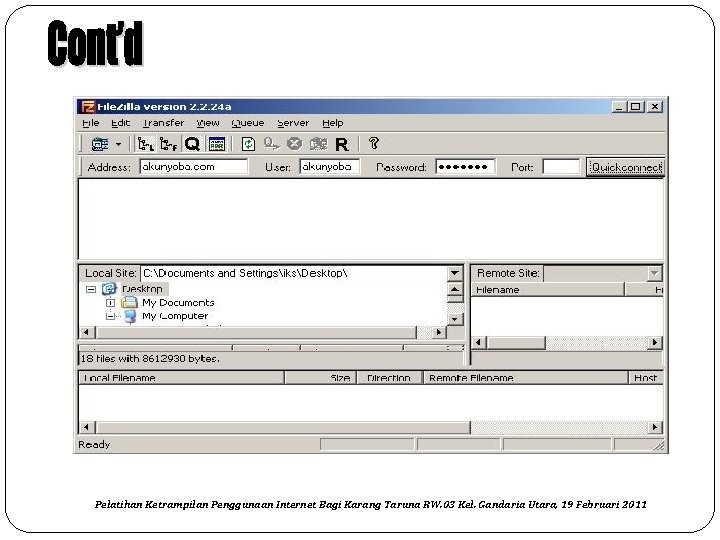Open the Help menu
720x540 pixels.
(333, 123)
